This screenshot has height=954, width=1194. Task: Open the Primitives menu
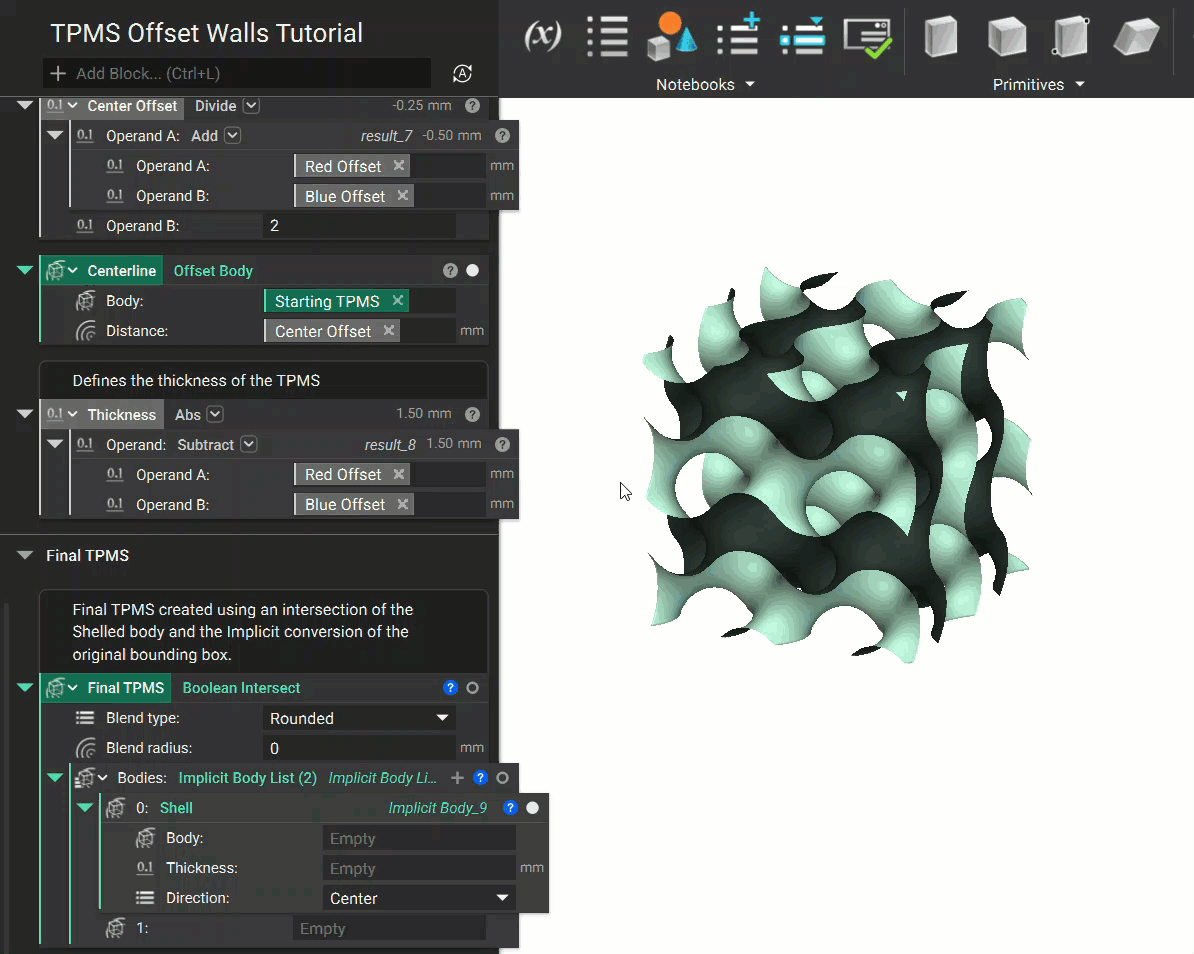(x=1038, y=85)
